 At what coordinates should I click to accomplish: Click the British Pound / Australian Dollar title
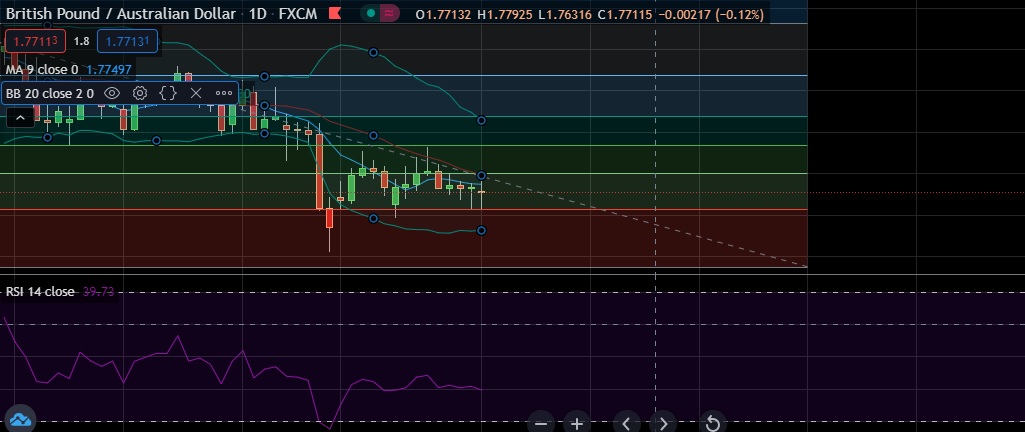point(121,14)
